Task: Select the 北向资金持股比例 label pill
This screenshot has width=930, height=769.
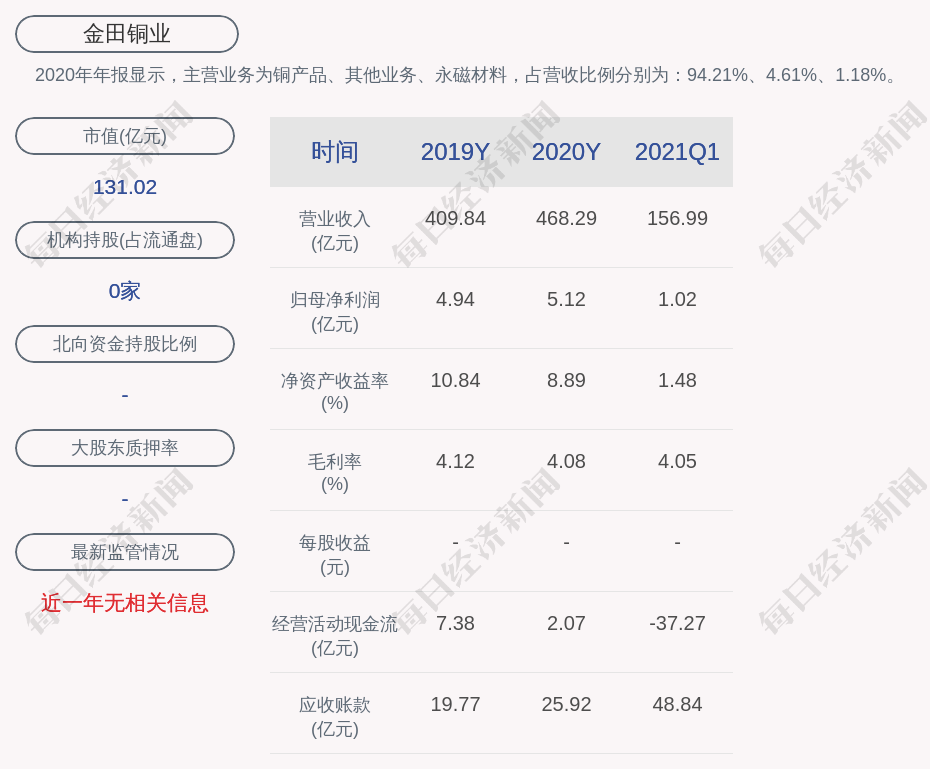Action: pyautogui.click(x=125, y=344)
